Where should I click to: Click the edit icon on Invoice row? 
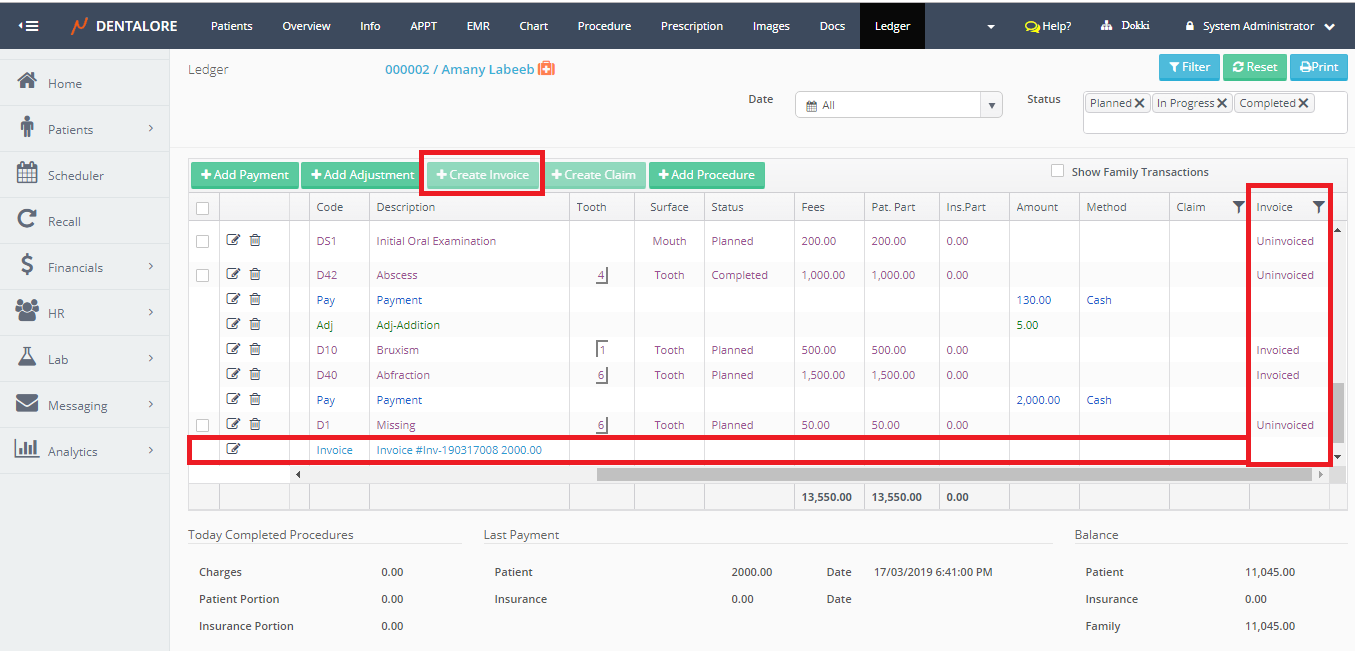click(x=233, y=449)
